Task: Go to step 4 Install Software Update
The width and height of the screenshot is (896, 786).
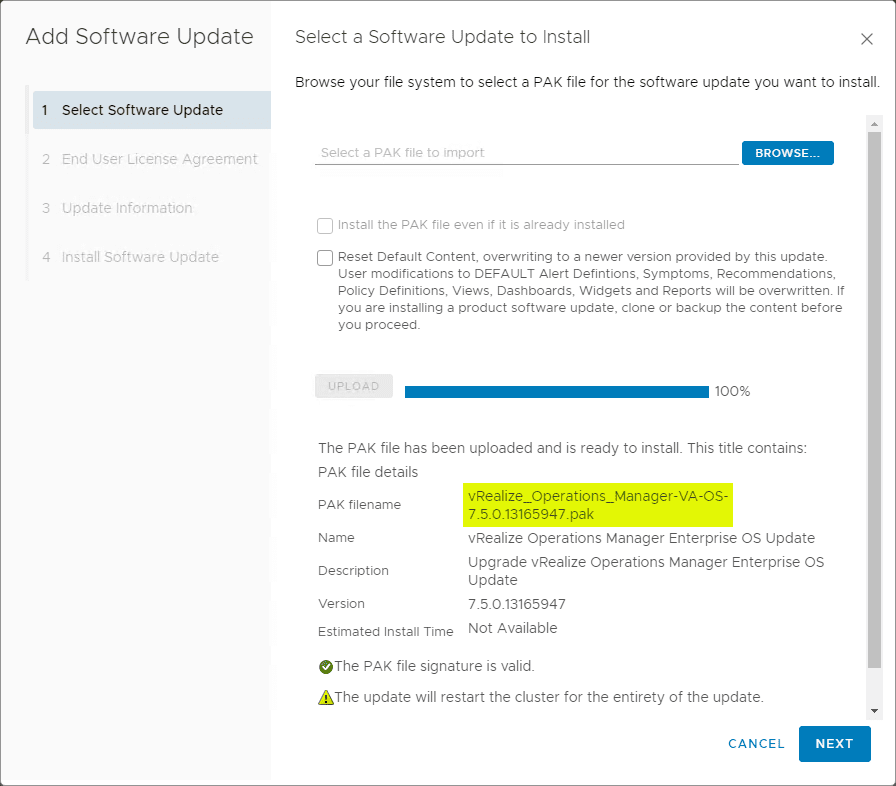Action: click(130, 257)
